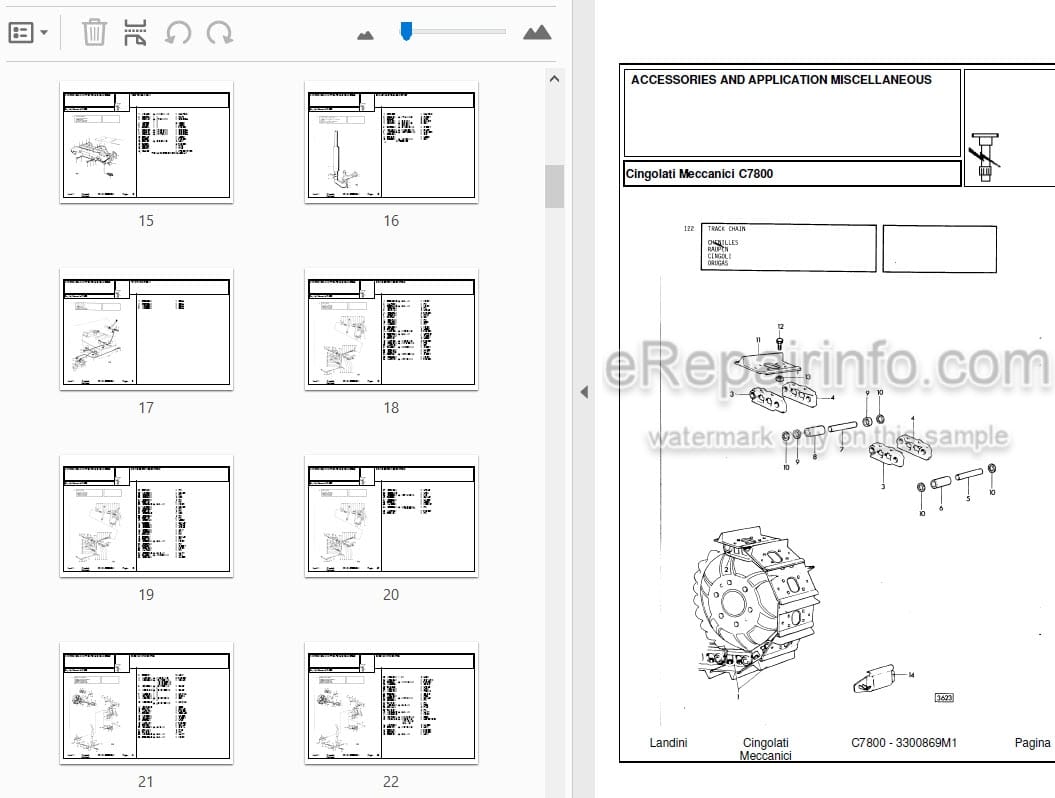Click the page label '15'
The image size is (1055, 798).
click(146, 221)
